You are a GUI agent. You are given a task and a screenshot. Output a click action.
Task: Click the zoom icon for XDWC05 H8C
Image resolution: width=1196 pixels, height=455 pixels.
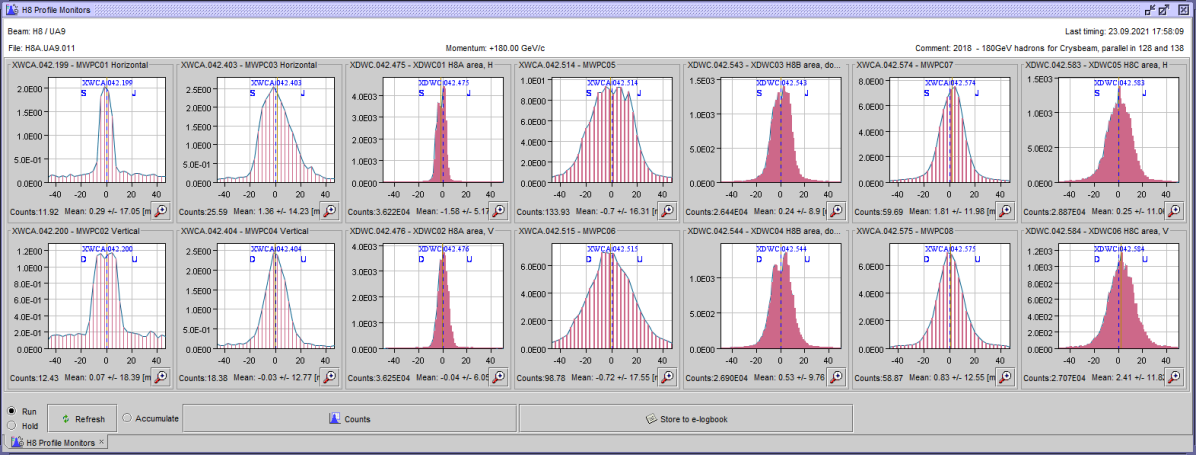[1174, 211]
